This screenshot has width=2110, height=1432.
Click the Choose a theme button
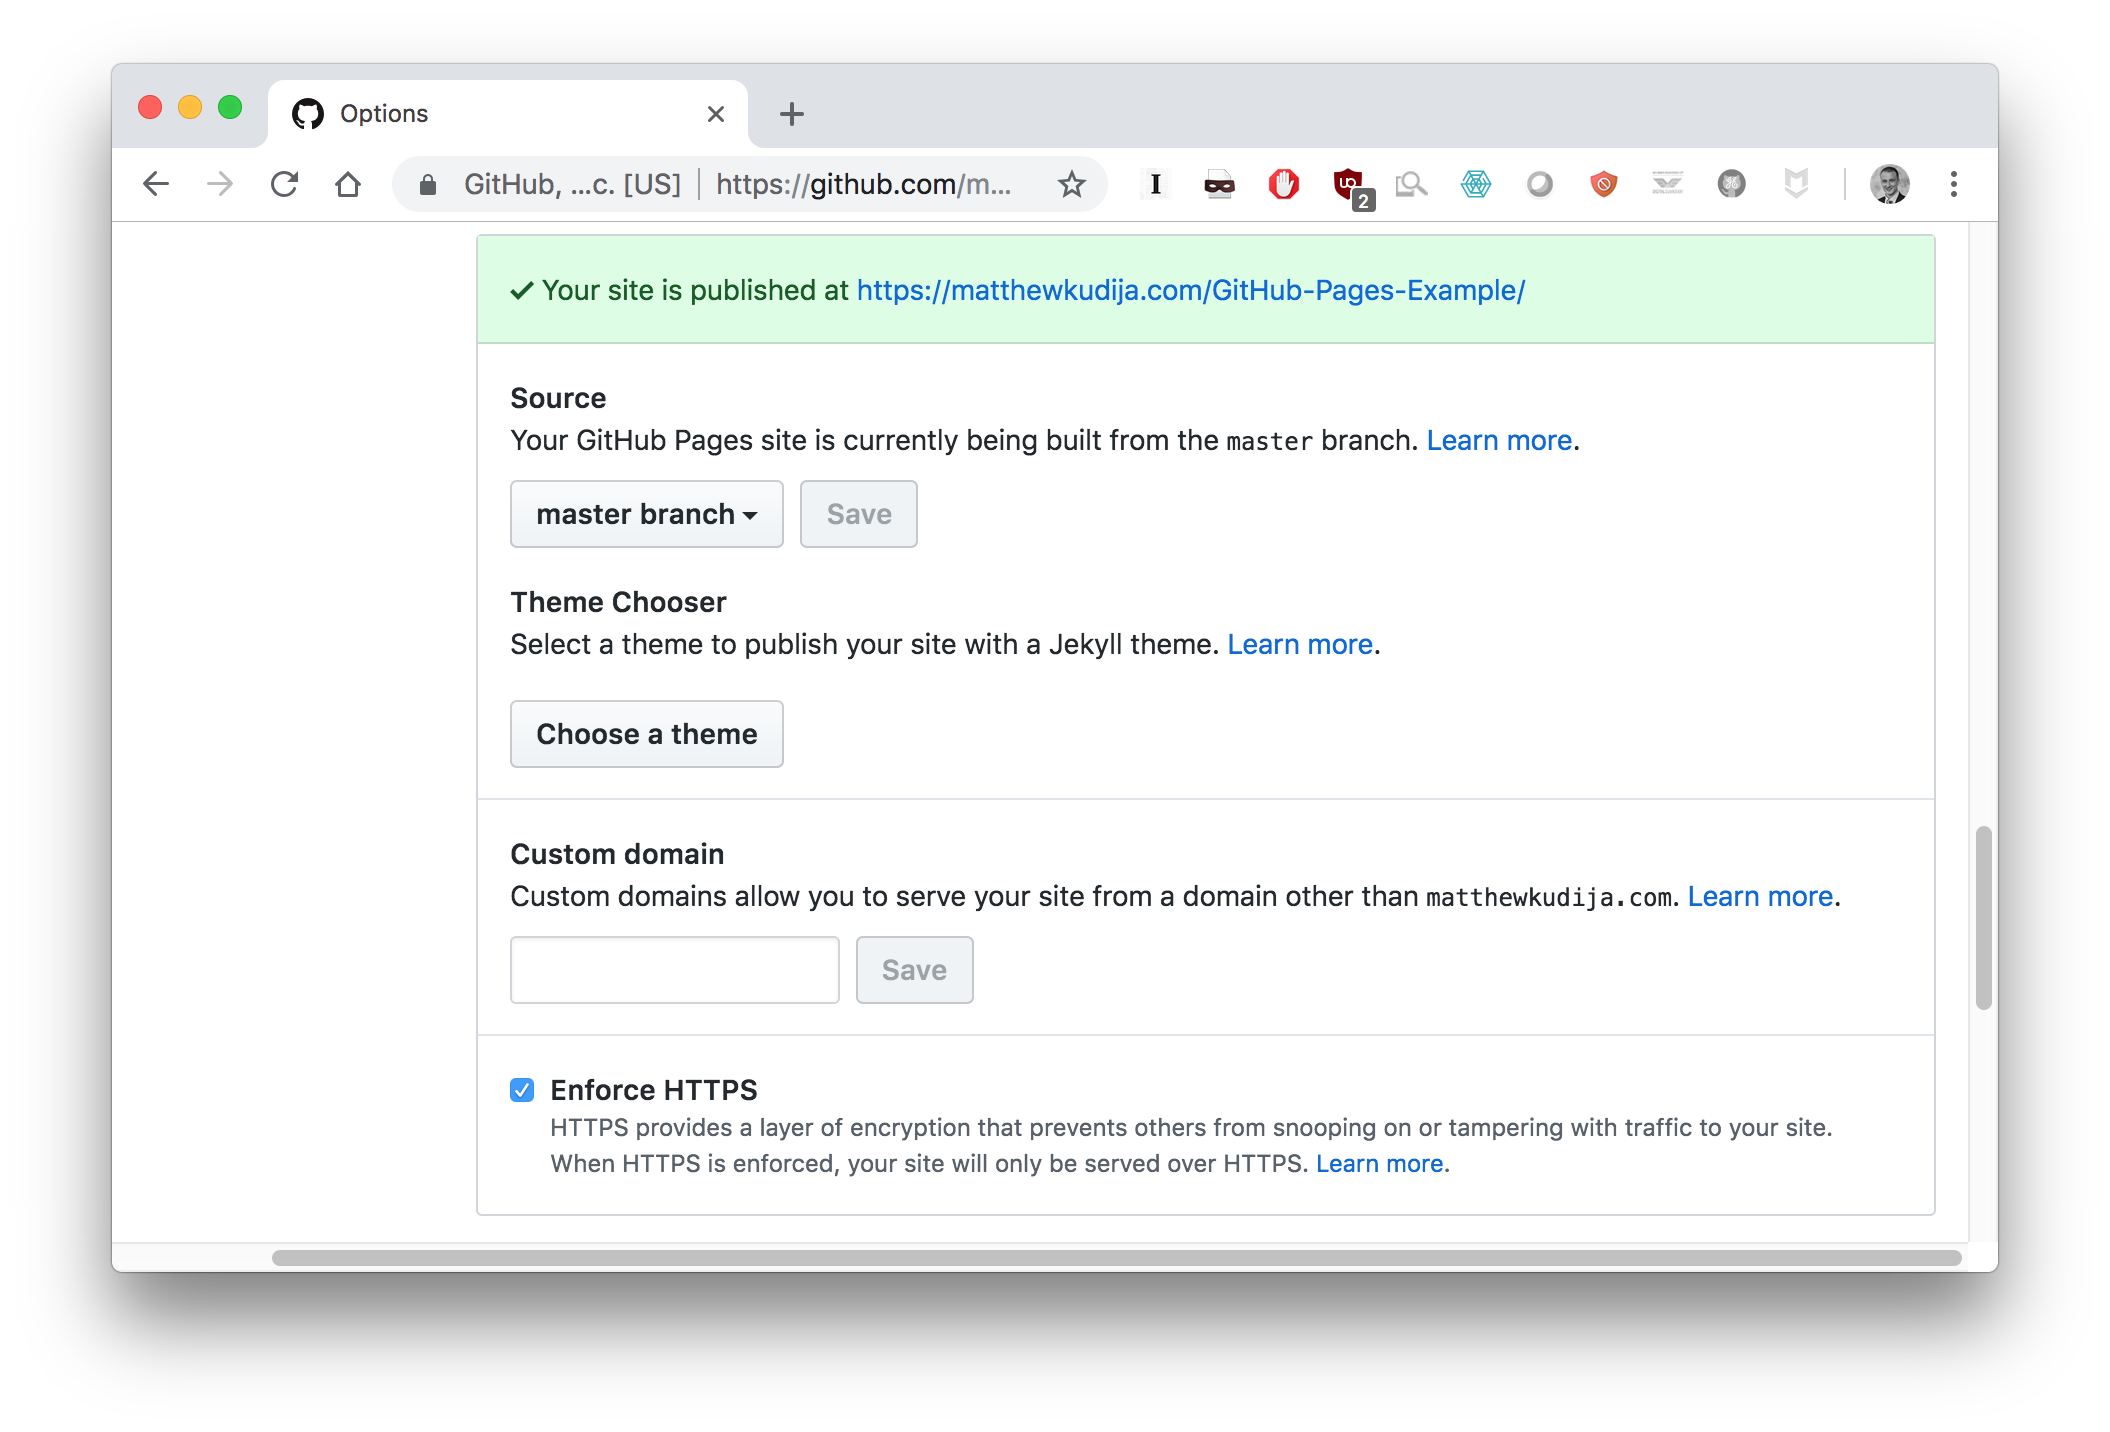click(647, 734)
